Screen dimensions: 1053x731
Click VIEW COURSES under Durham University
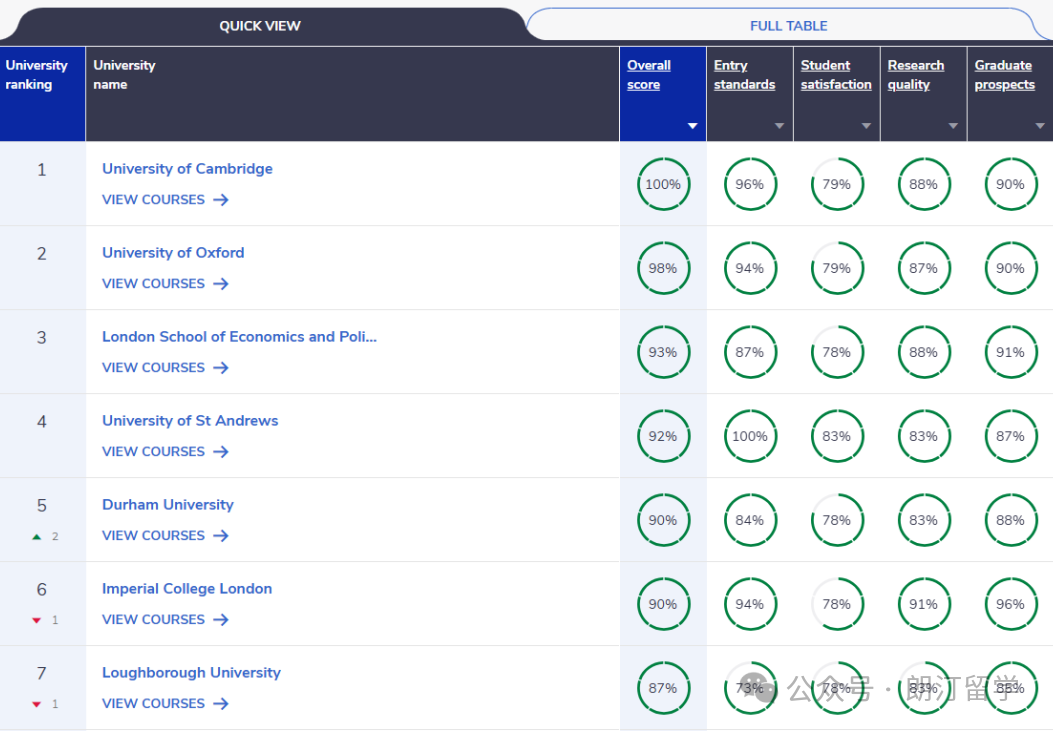tap(165, 536)
